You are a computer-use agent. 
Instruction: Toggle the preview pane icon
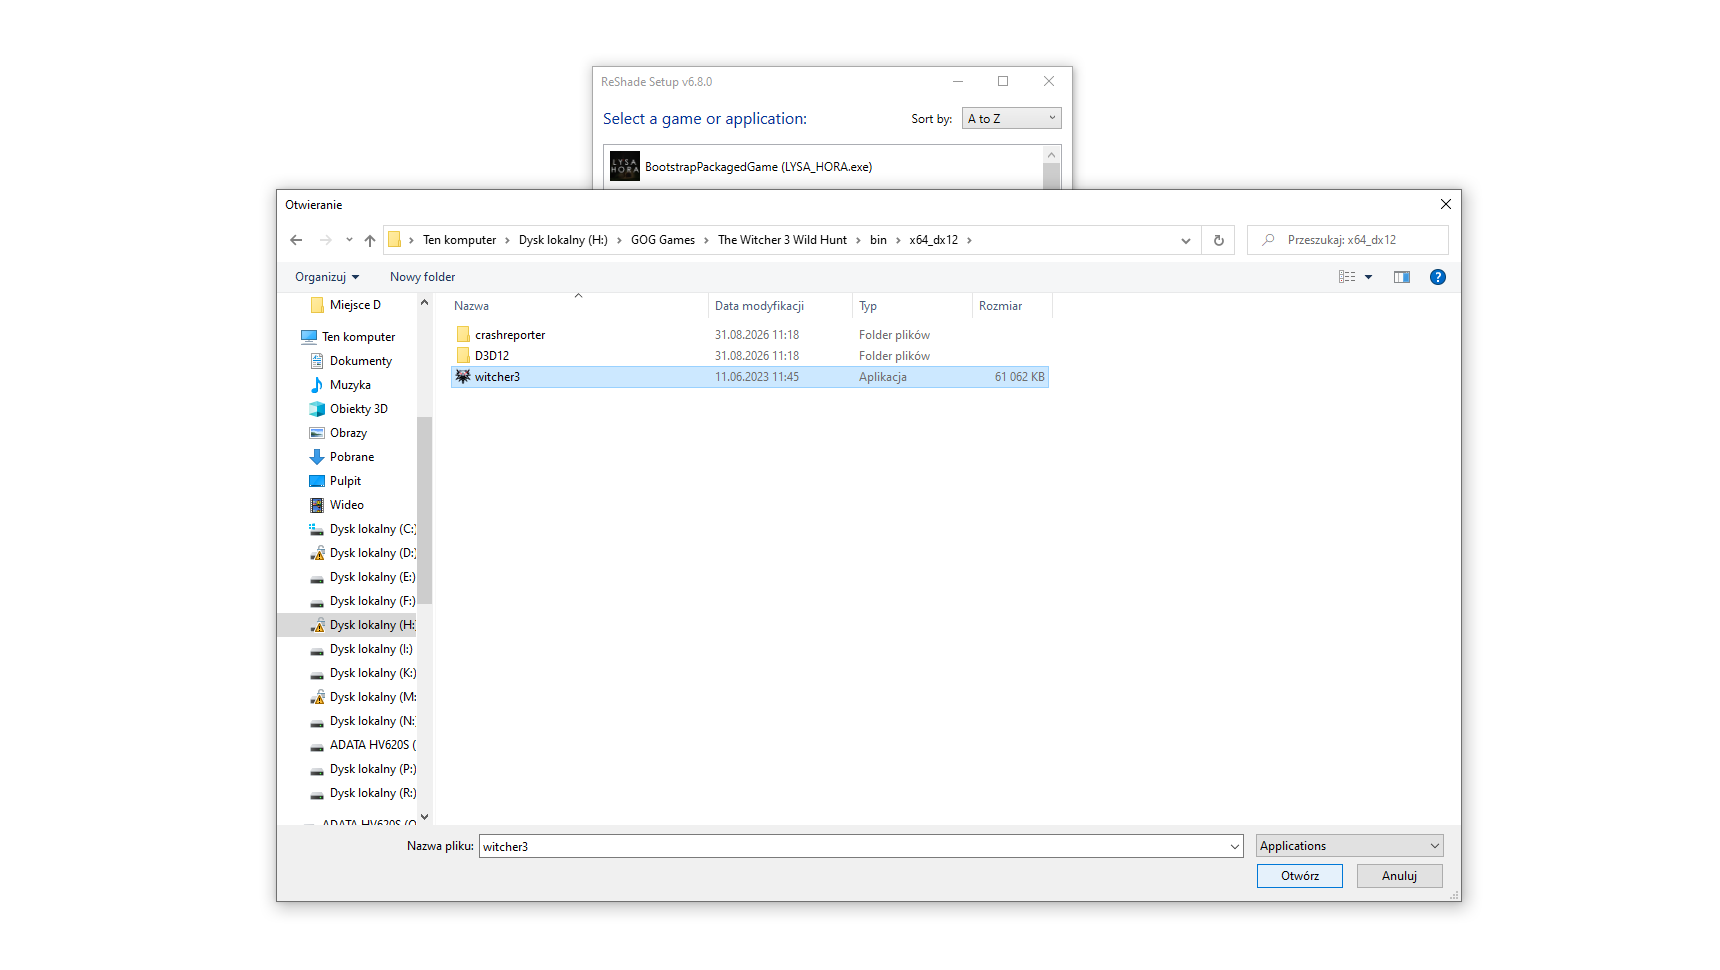[x=1402, y=277]
